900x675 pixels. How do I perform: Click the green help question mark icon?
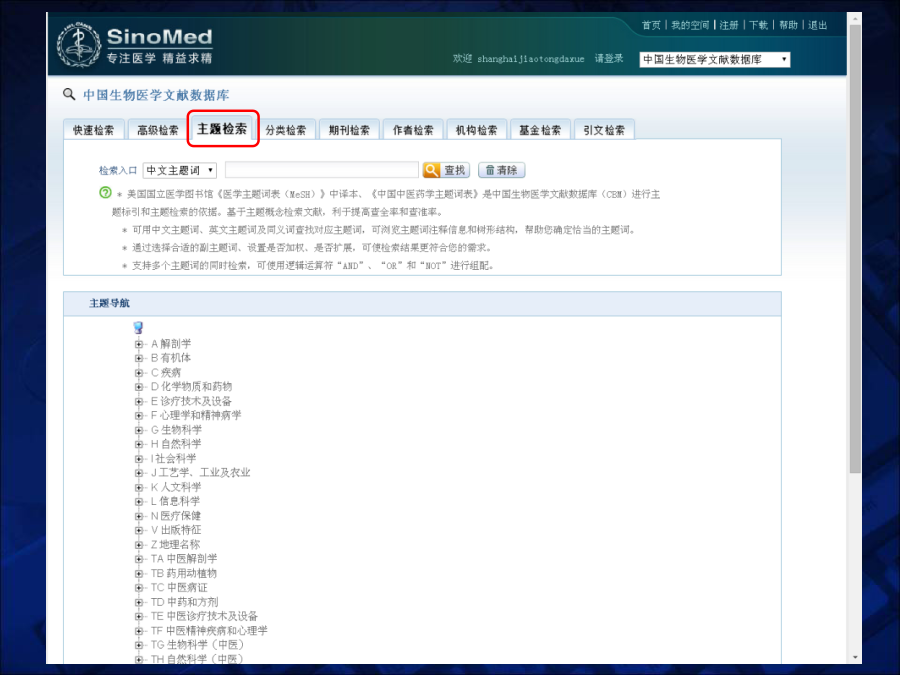(105, 193)
